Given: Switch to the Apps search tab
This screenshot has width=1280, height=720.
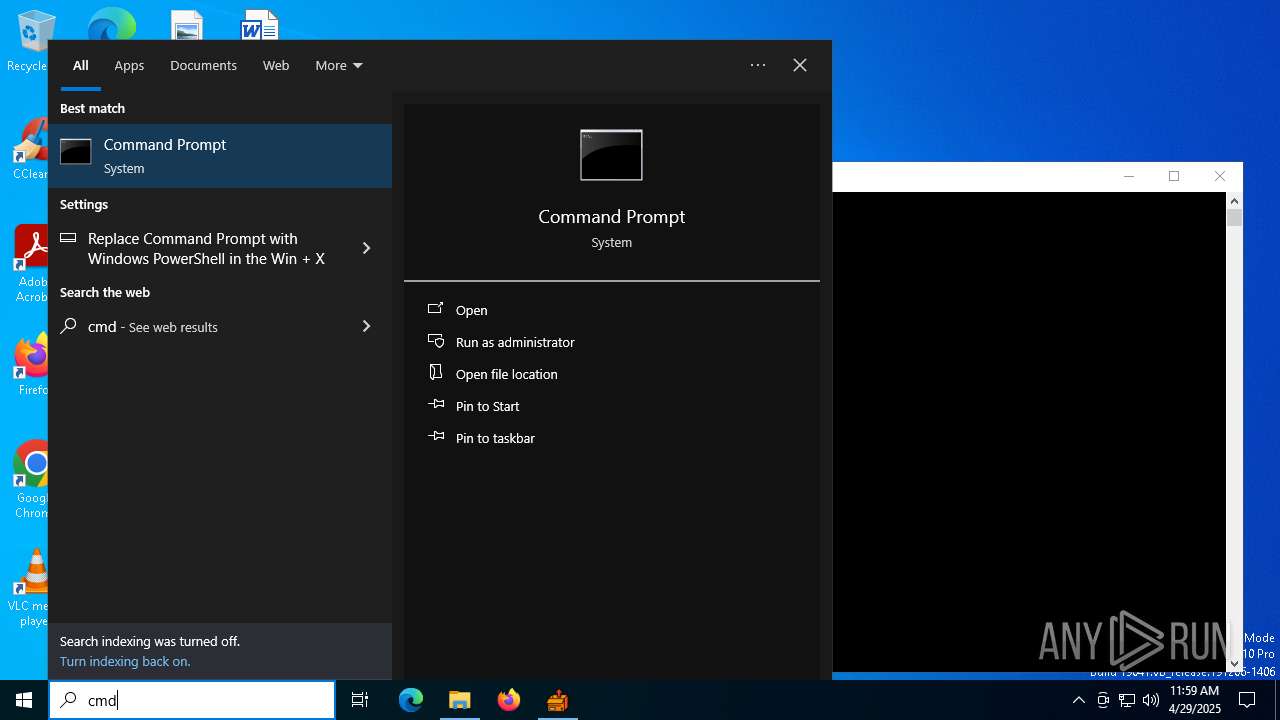Looking at the screenshot, I should tap(129, 65).
